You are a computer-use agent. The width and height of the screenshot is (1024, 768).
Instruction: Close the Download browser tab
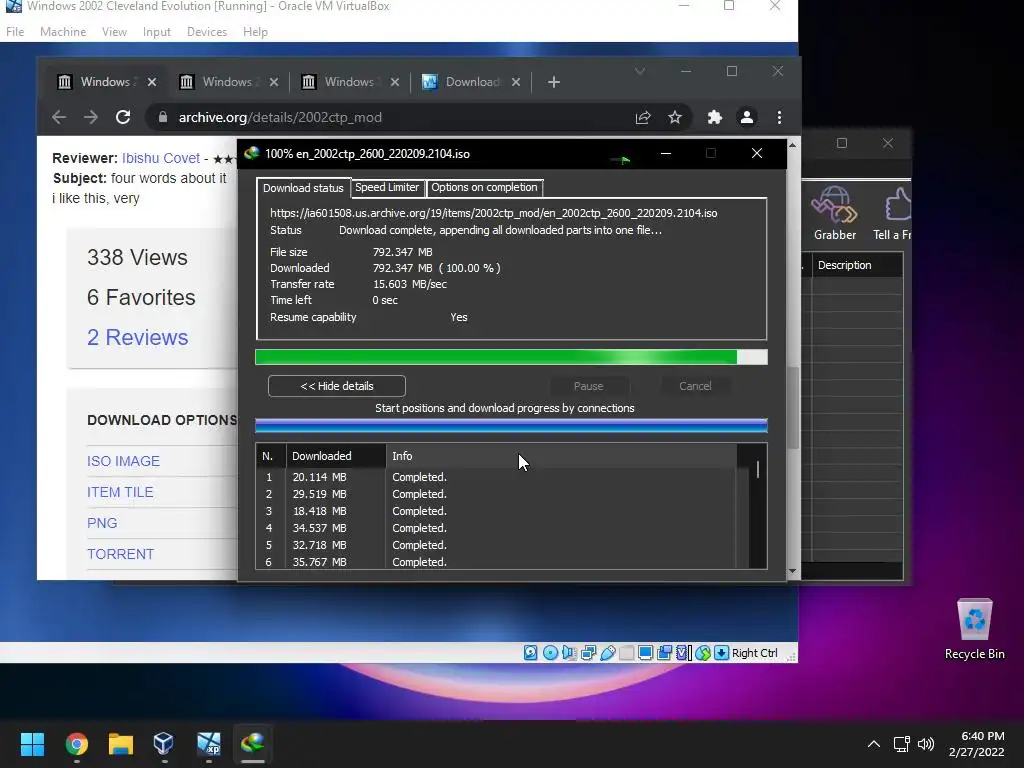pyautogui.click(x=516, y=82)
